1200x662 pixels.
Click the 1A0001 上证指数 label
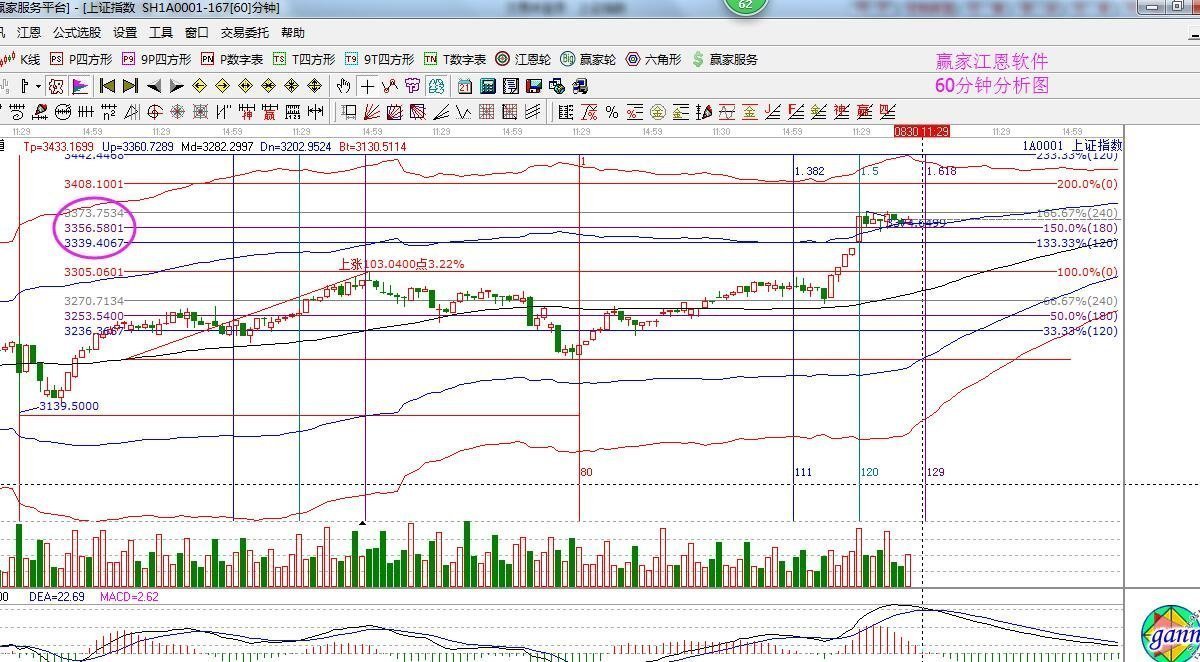(1072, 146)
